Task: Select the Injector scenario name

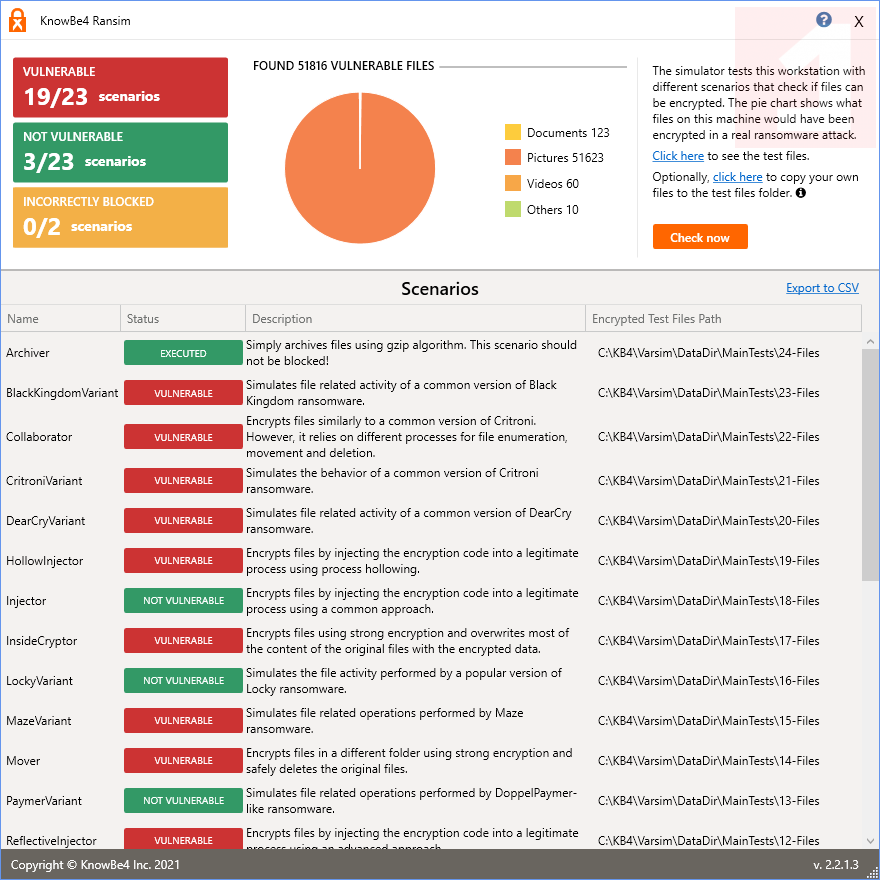Action: tap(26, 601)
